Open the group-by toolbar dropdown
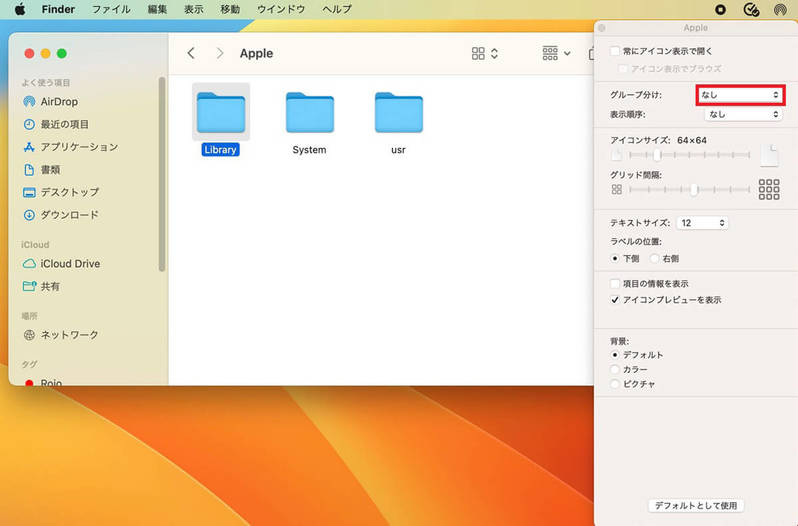 tap(556, 53)
